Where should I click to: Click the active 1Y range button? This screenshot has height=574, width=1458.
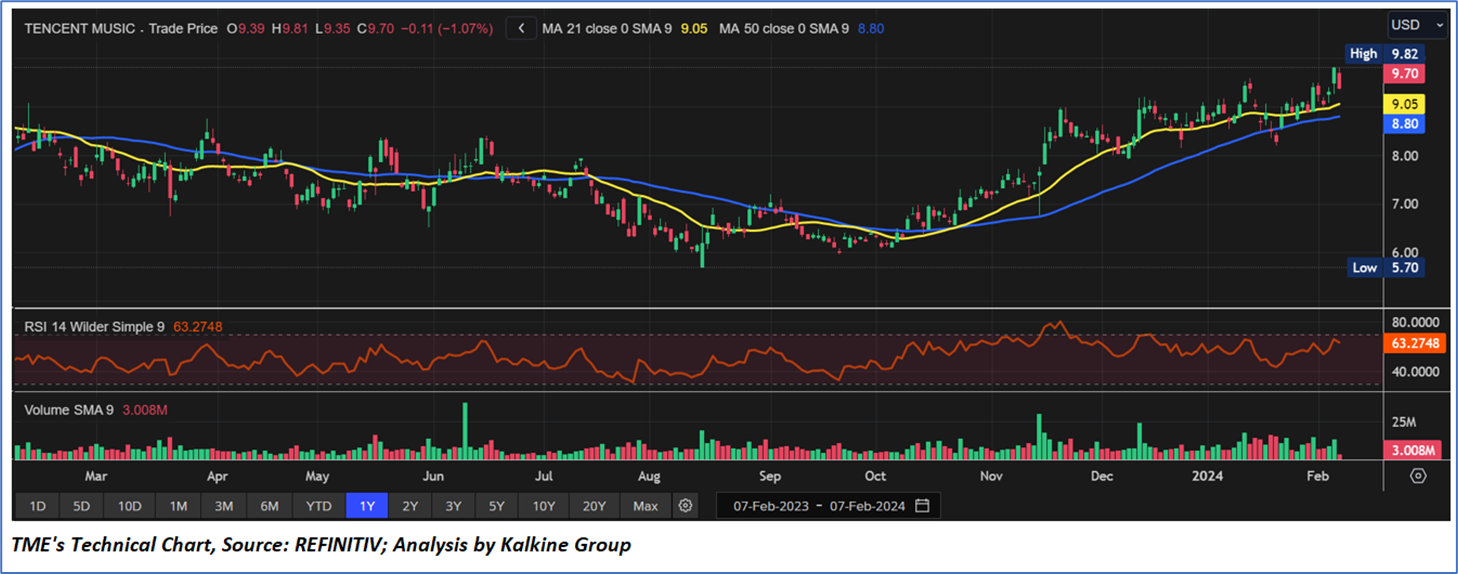(x=367, y=506)
